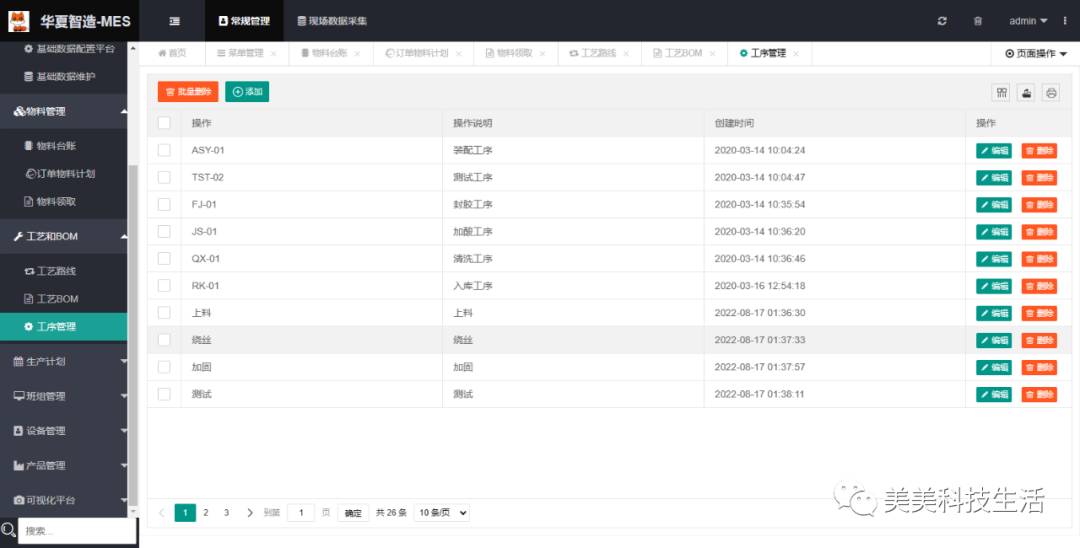
Task: Open the 10条/页 page size dropdown
Action: point(442,513)
